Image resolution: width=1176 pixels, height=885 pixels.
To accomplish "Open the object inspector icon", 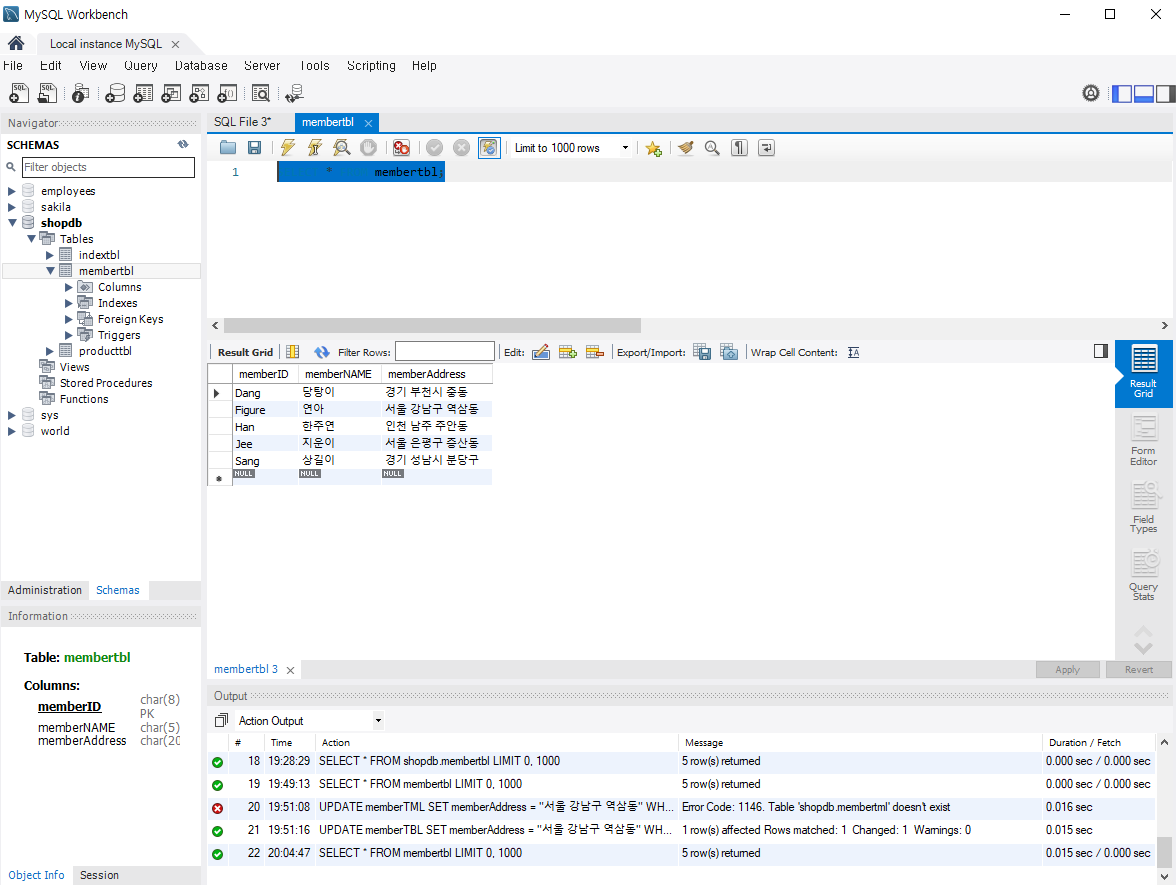I will pos(80,93).
